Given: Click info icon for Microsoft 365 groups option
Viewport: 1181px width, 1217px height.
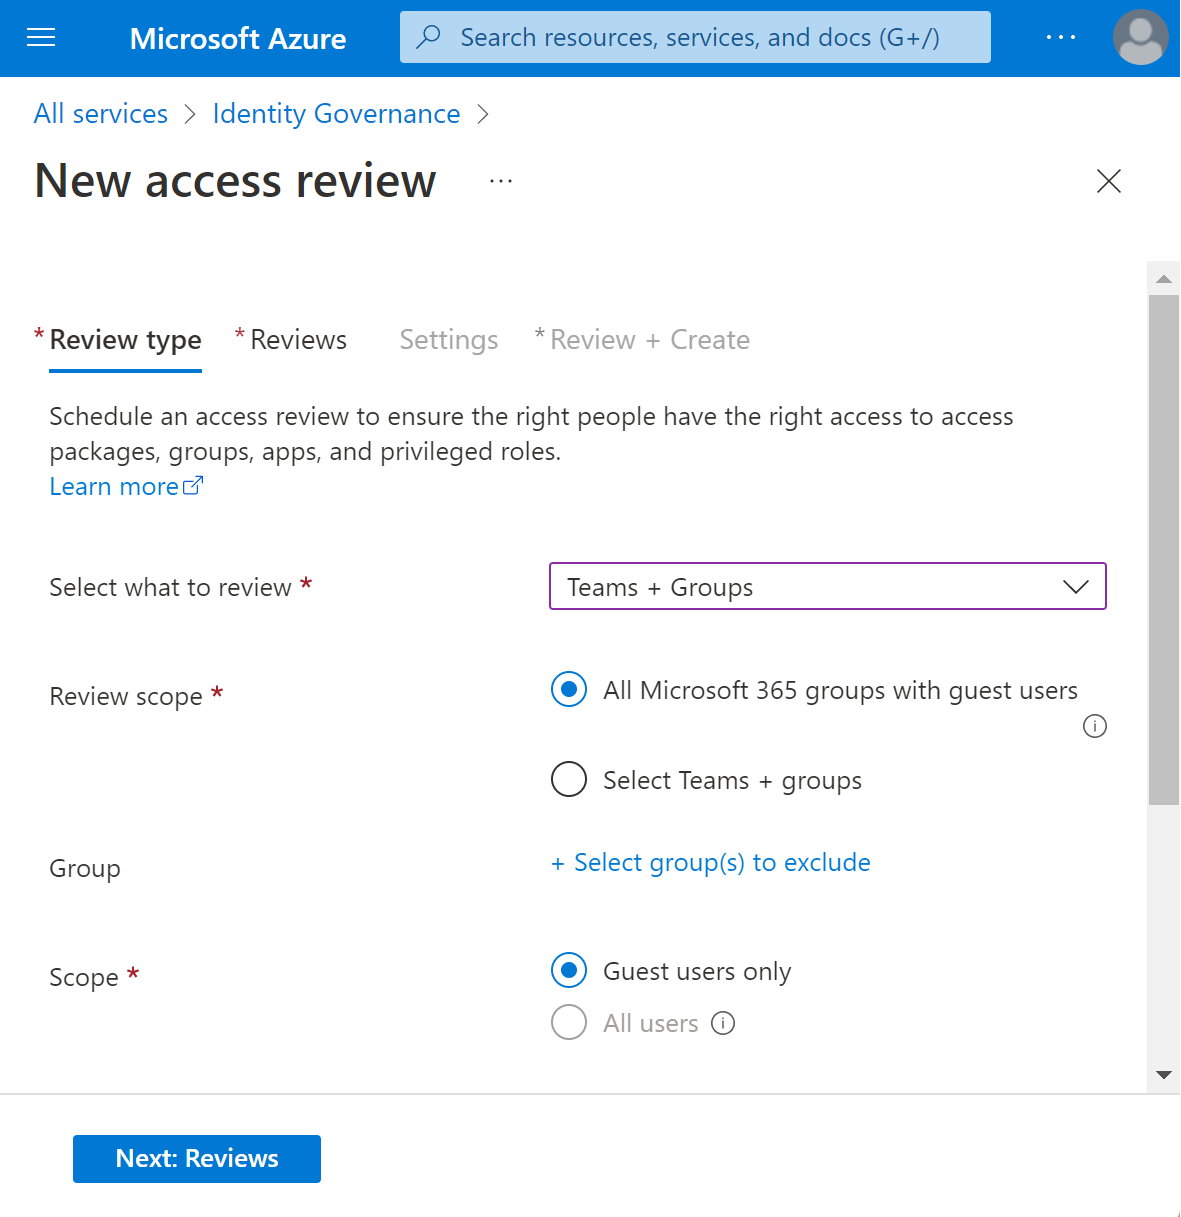Looking at the screenshot, I should click(1095, 726).
